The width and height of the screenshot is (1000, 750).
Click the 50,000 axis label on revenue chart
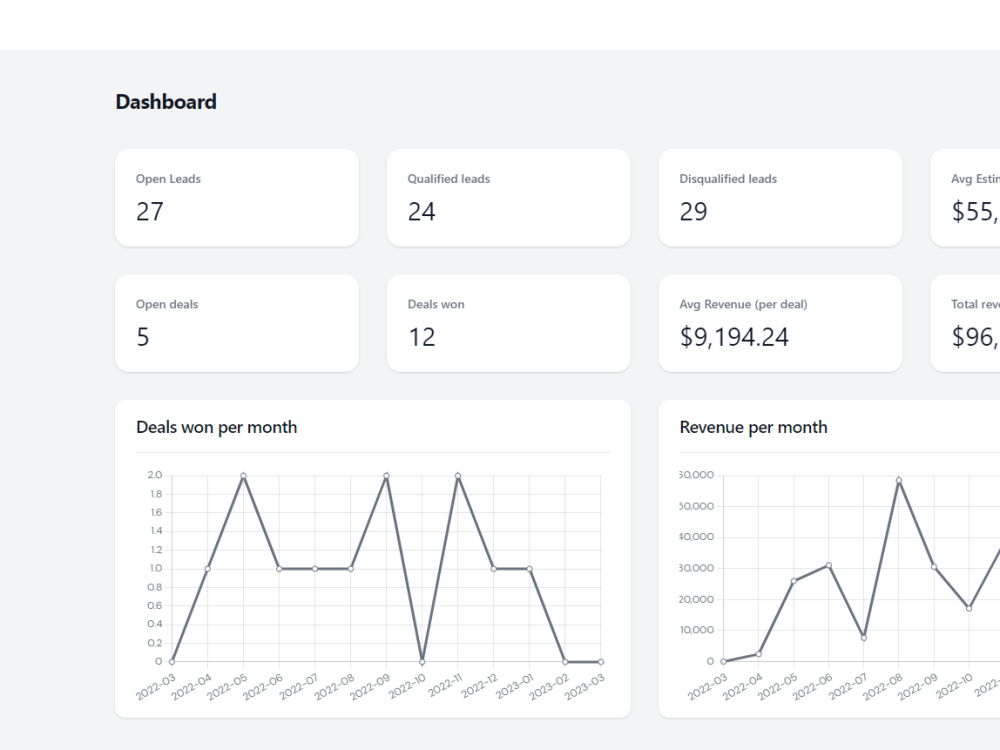coord(695,505)
